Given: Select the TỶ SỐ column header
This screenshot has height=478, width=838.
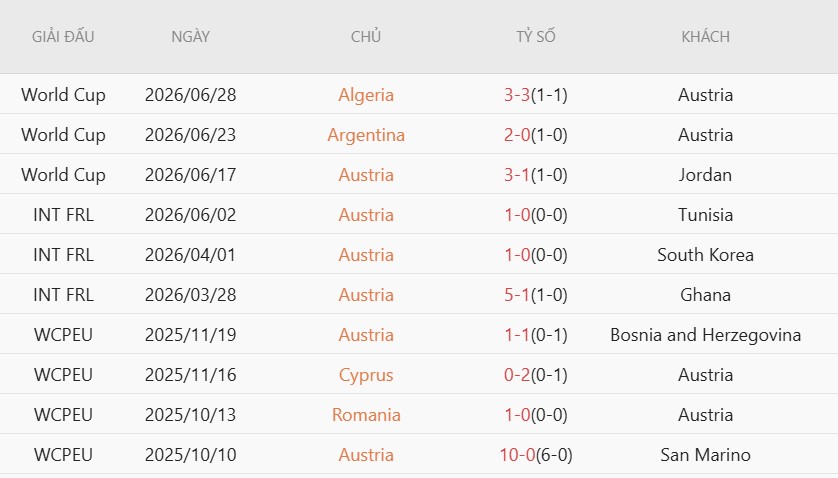Looking at the screenshot, I should [x=536, y=36].
